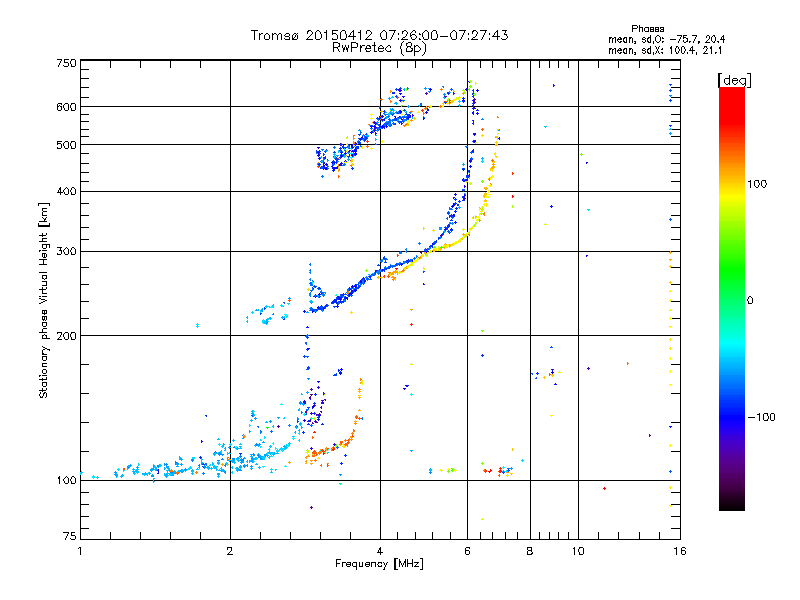
Task: Click the 'Phases' header text
Action: click(647, 29)
